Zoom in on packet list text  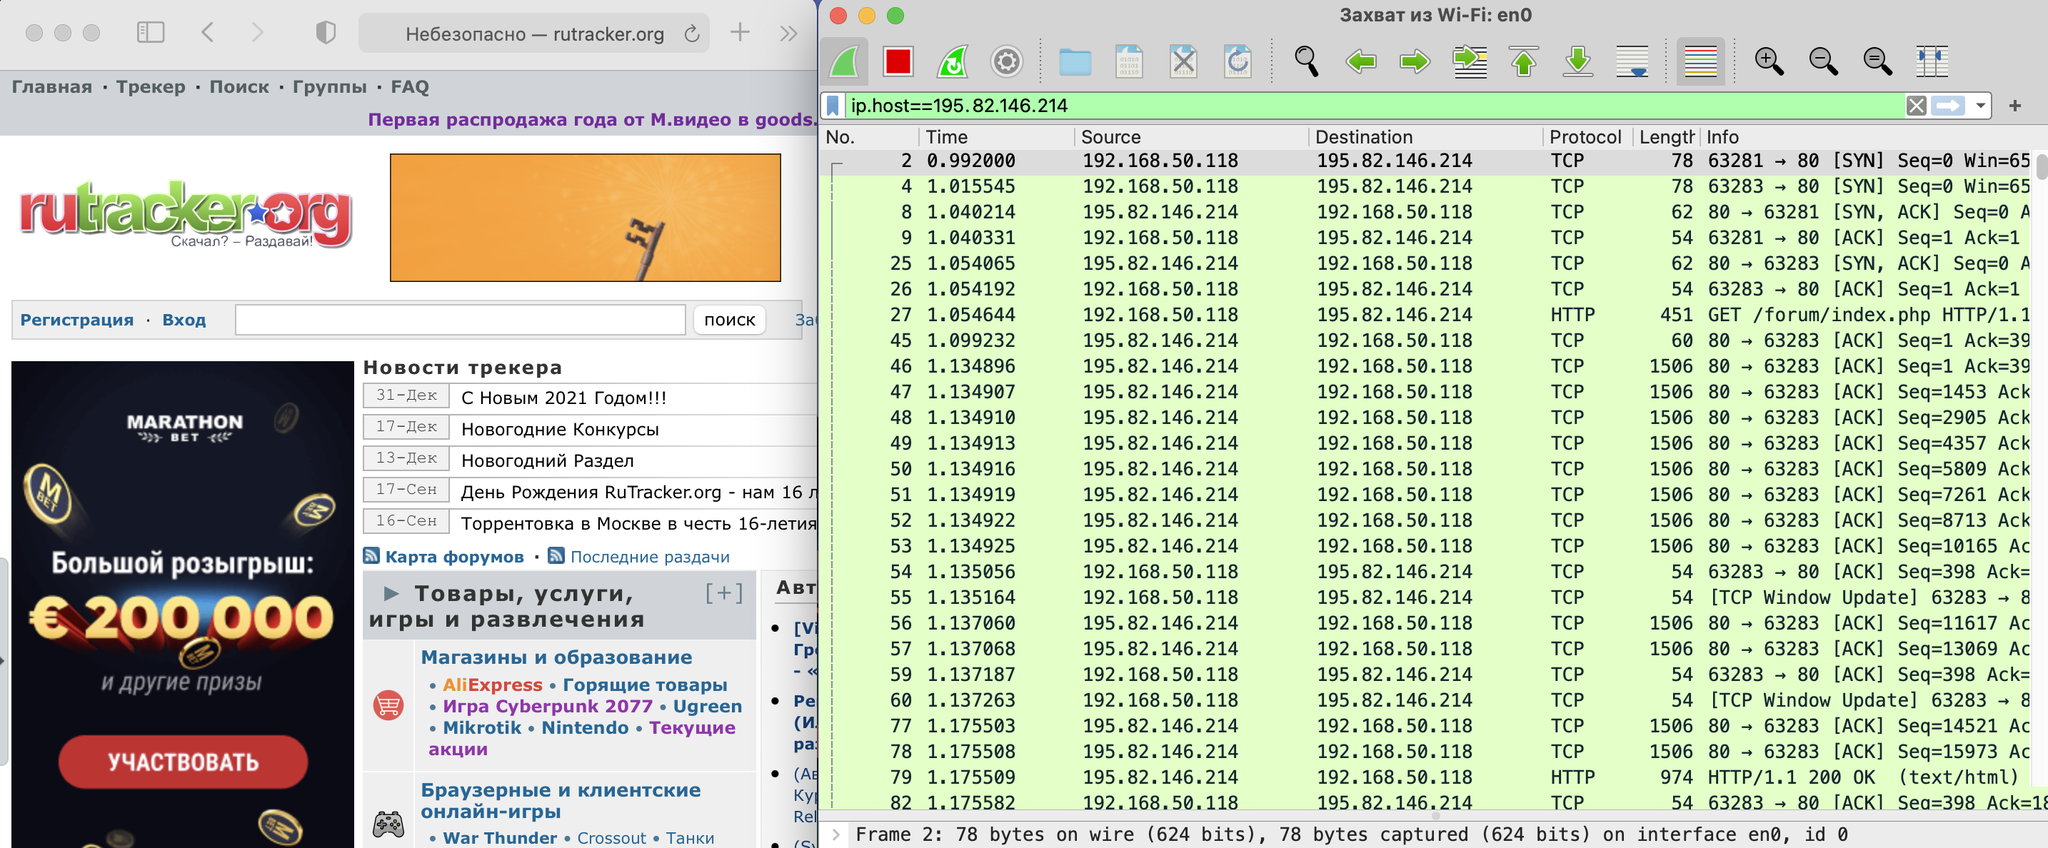click(1768, 62)
